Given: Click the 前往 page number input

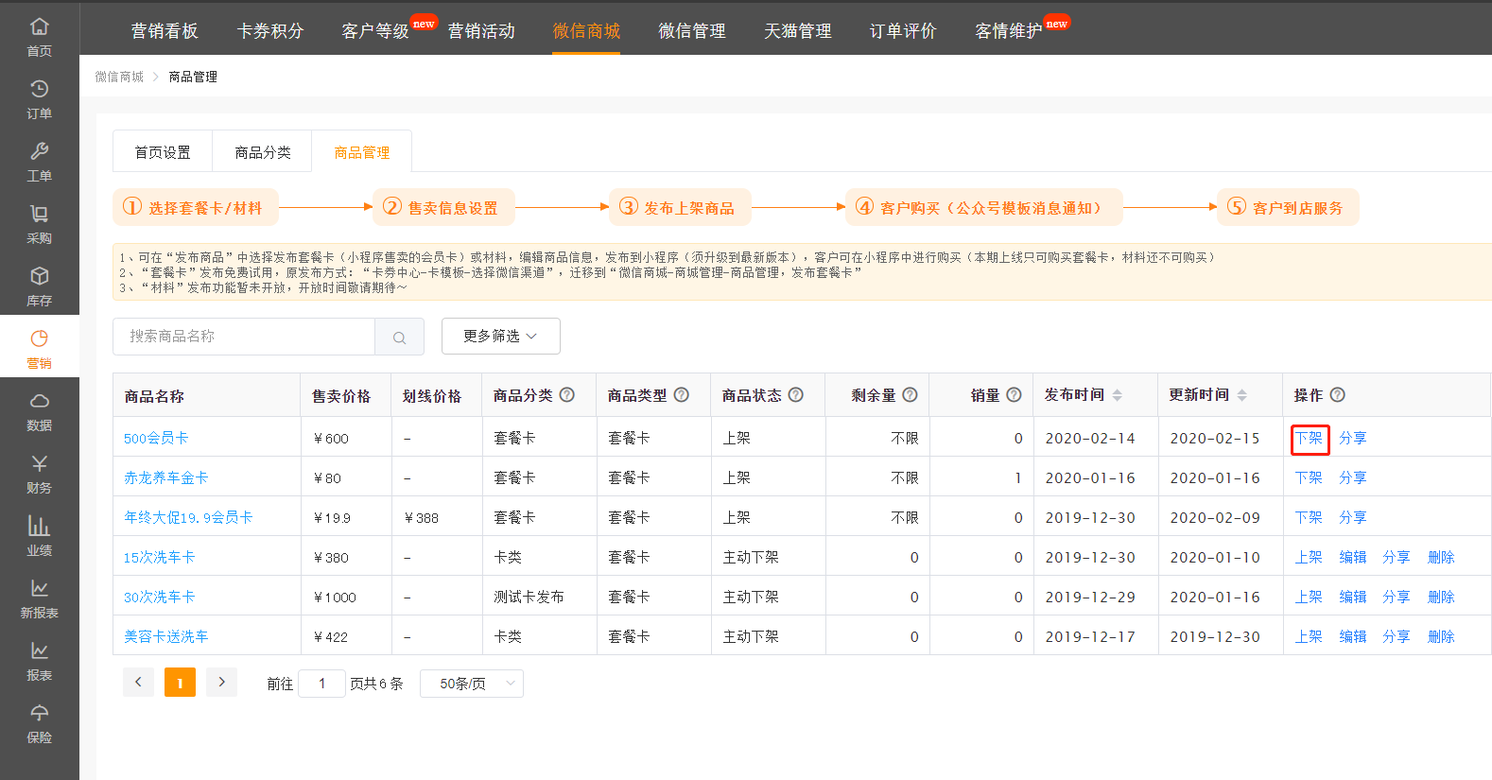Looking at the screenshot, I should (x=322, y=684).
